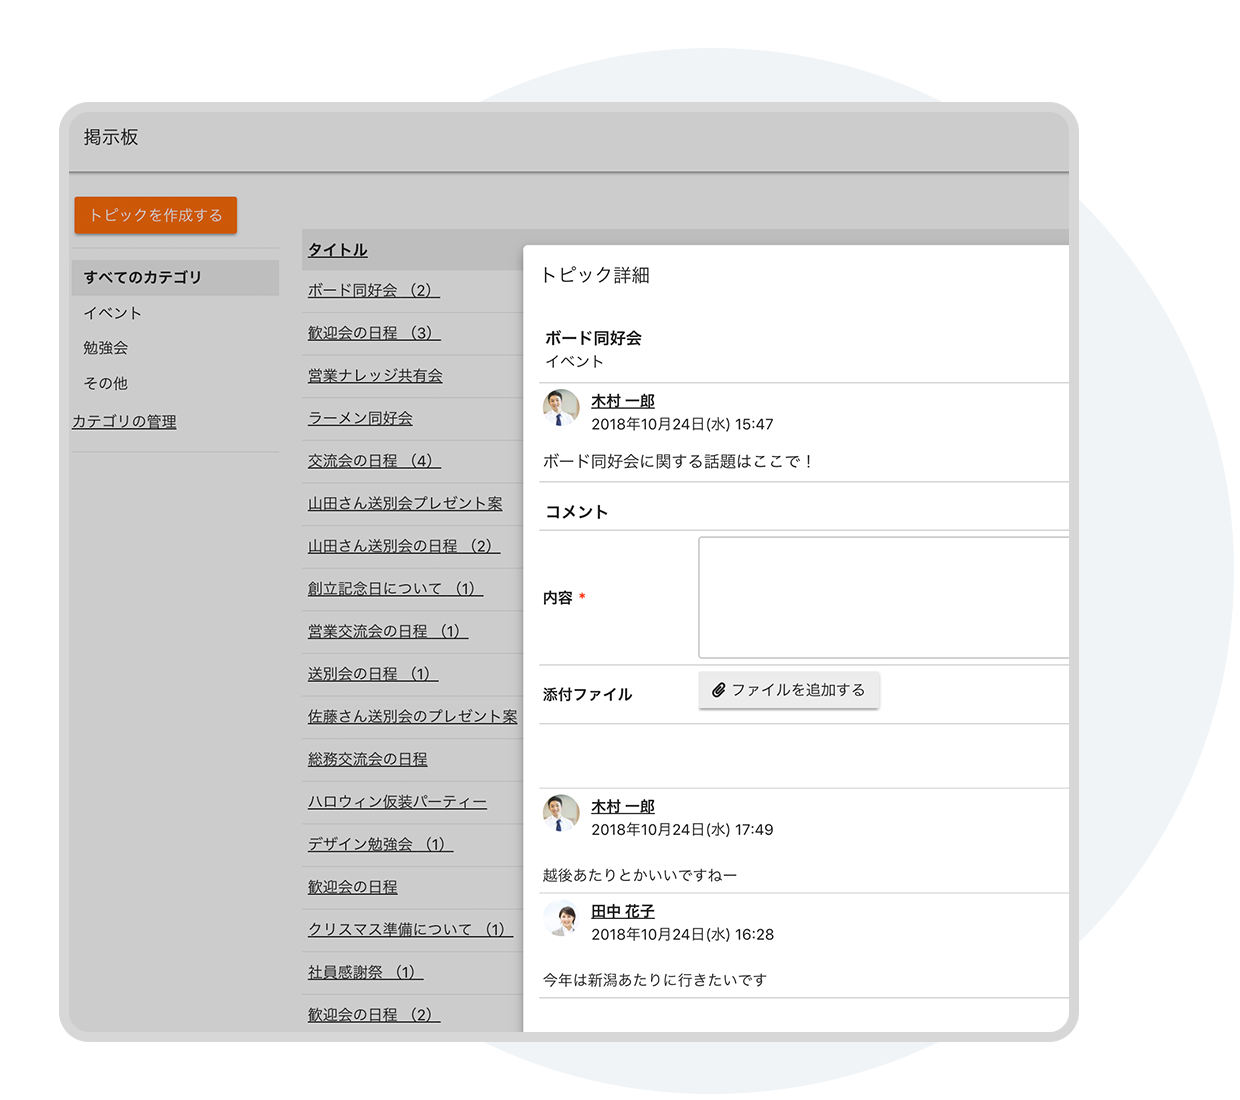Click the ファイルを追加する paperclip button
The width and height of the screenshot is (1240, 1100).
tap(788, 690)
